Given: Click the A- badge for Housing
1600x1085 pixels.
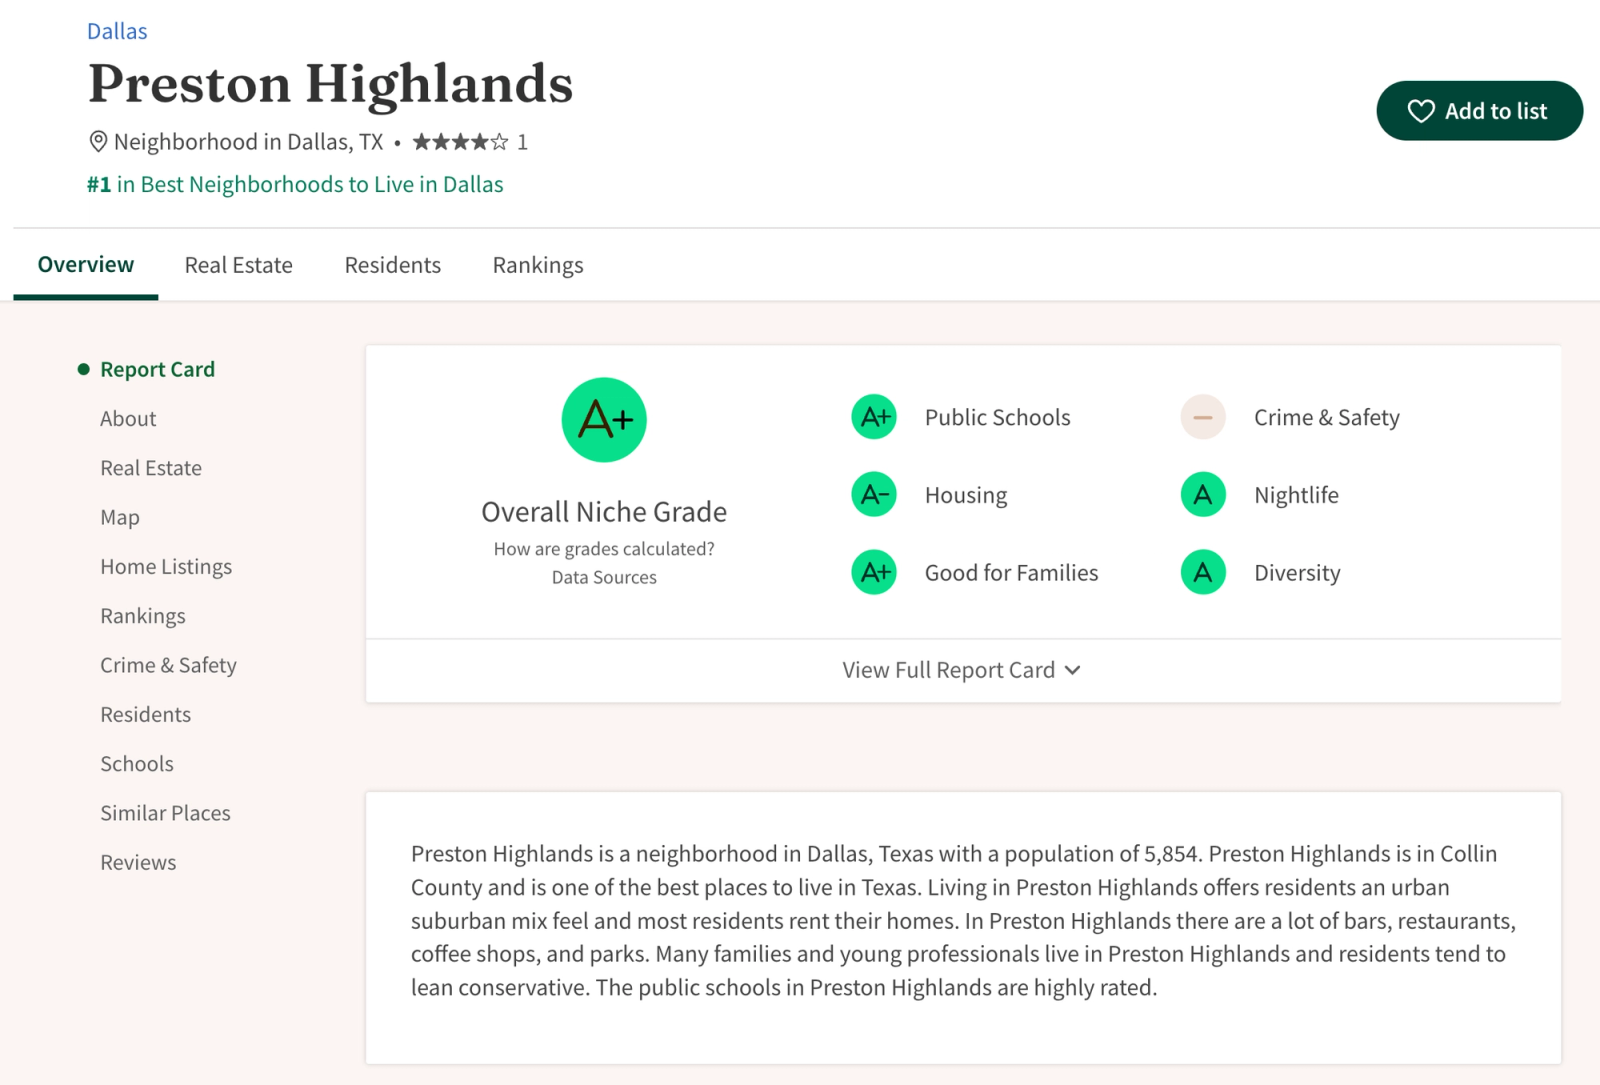Looking at the screenshot, I should pos(874,495).
